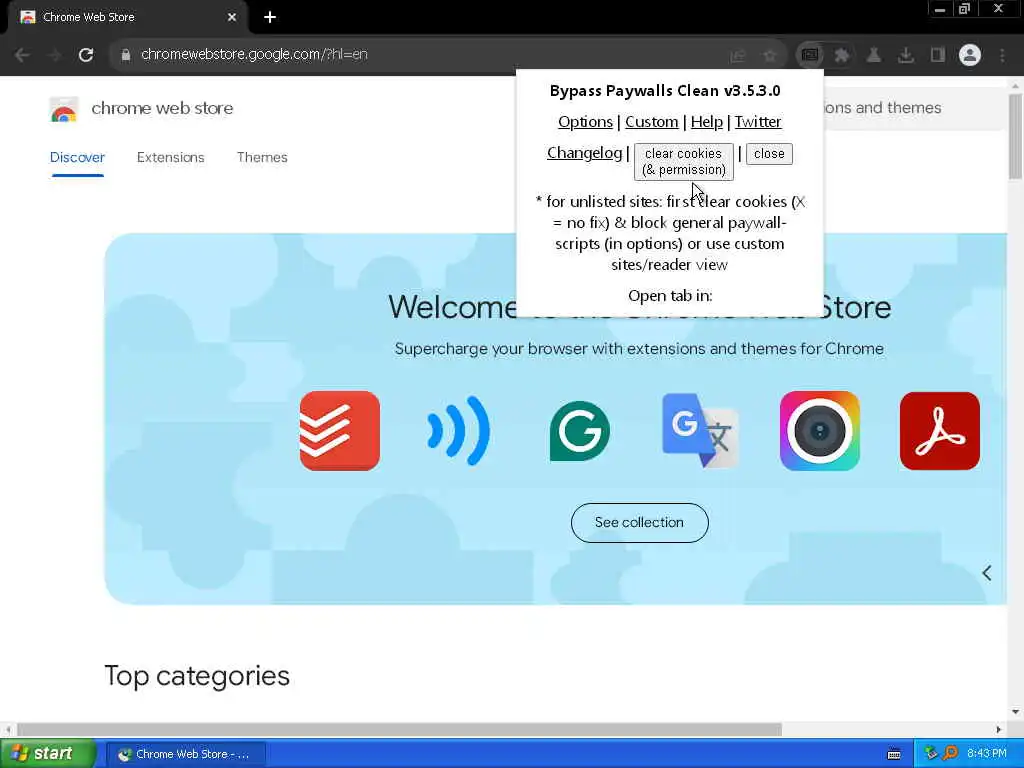Open the Changelog link
This screenshot has width=1024, height=768.
pos(584,153)
